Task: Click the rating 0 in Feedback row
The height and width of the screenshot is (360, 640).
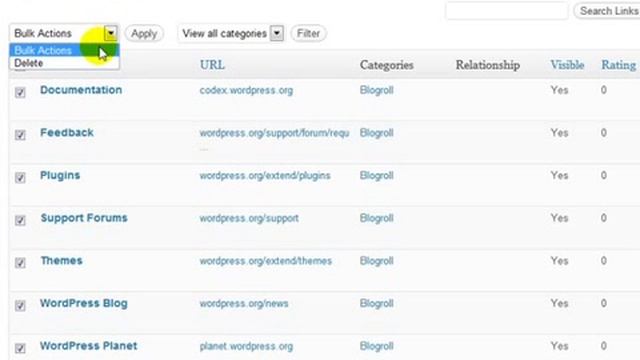Action: 604,133
